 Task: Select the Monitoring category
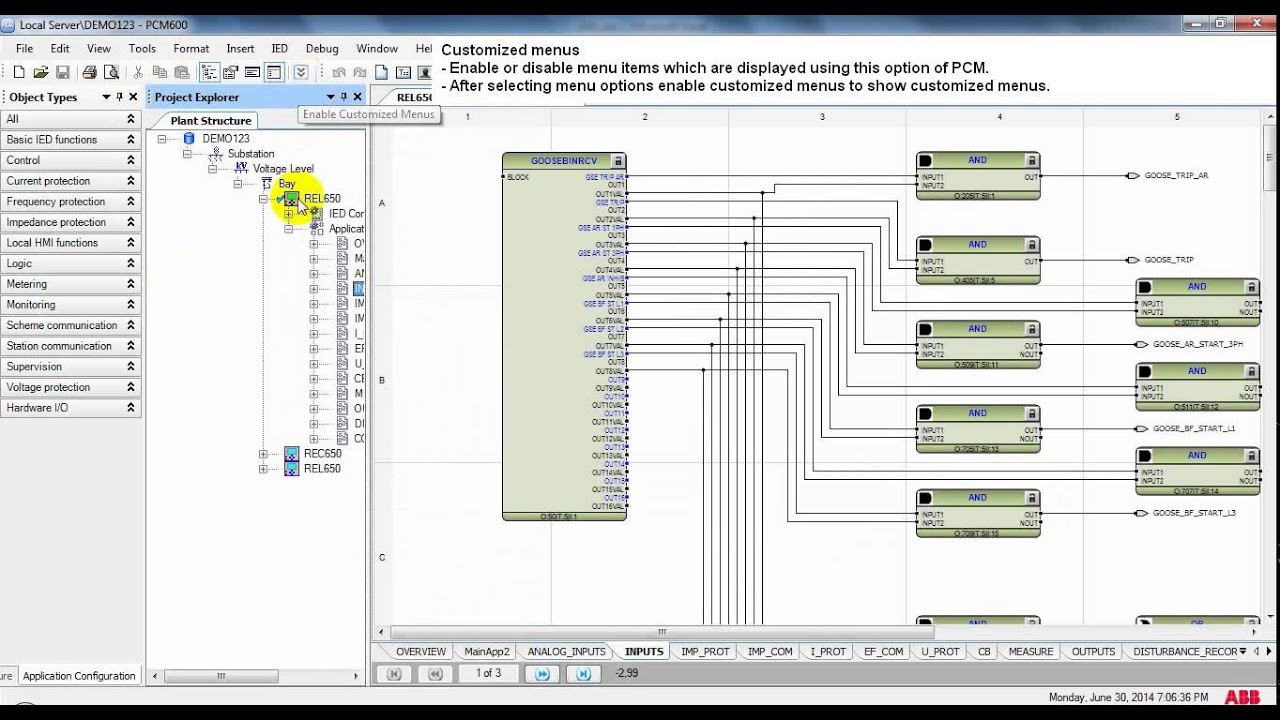coord(70,305)
